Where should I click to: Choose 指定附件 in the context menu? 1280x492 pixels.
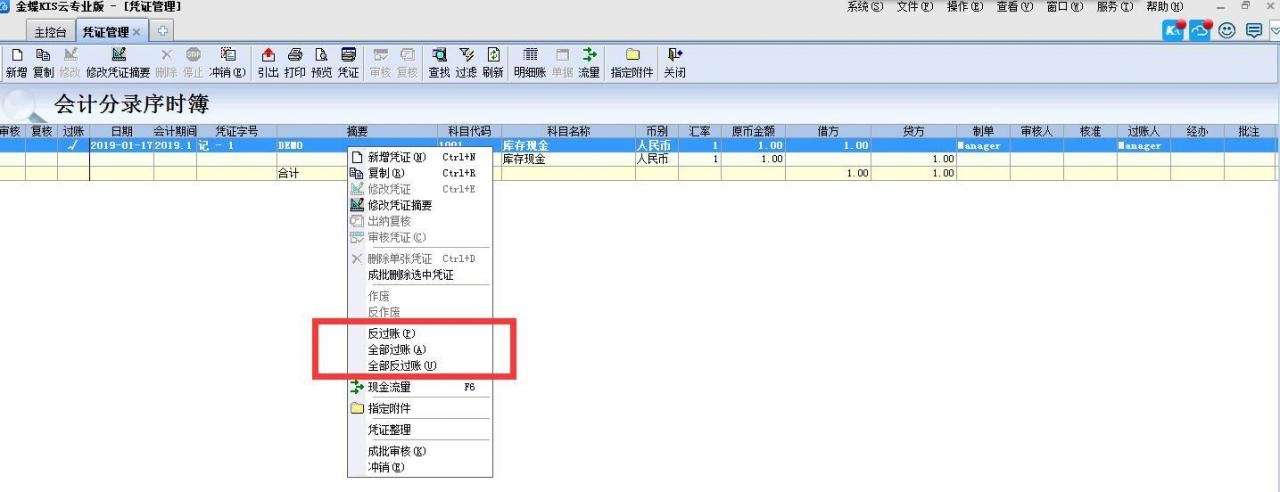coord(419,408)
